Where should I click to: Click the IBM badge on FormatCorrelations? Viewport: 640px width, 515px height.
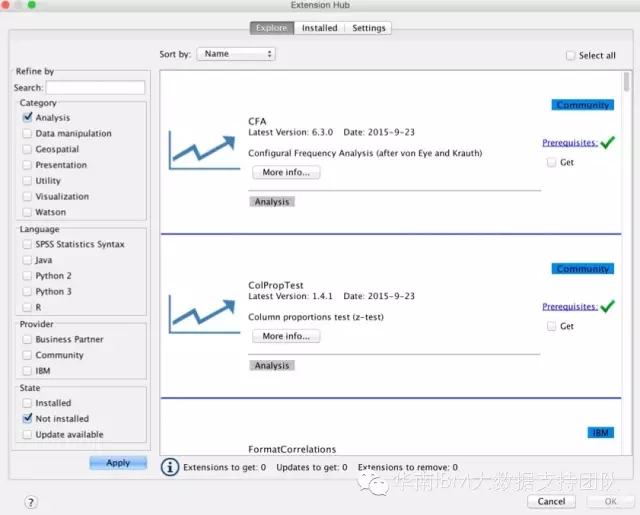click(x=600, y=433)
